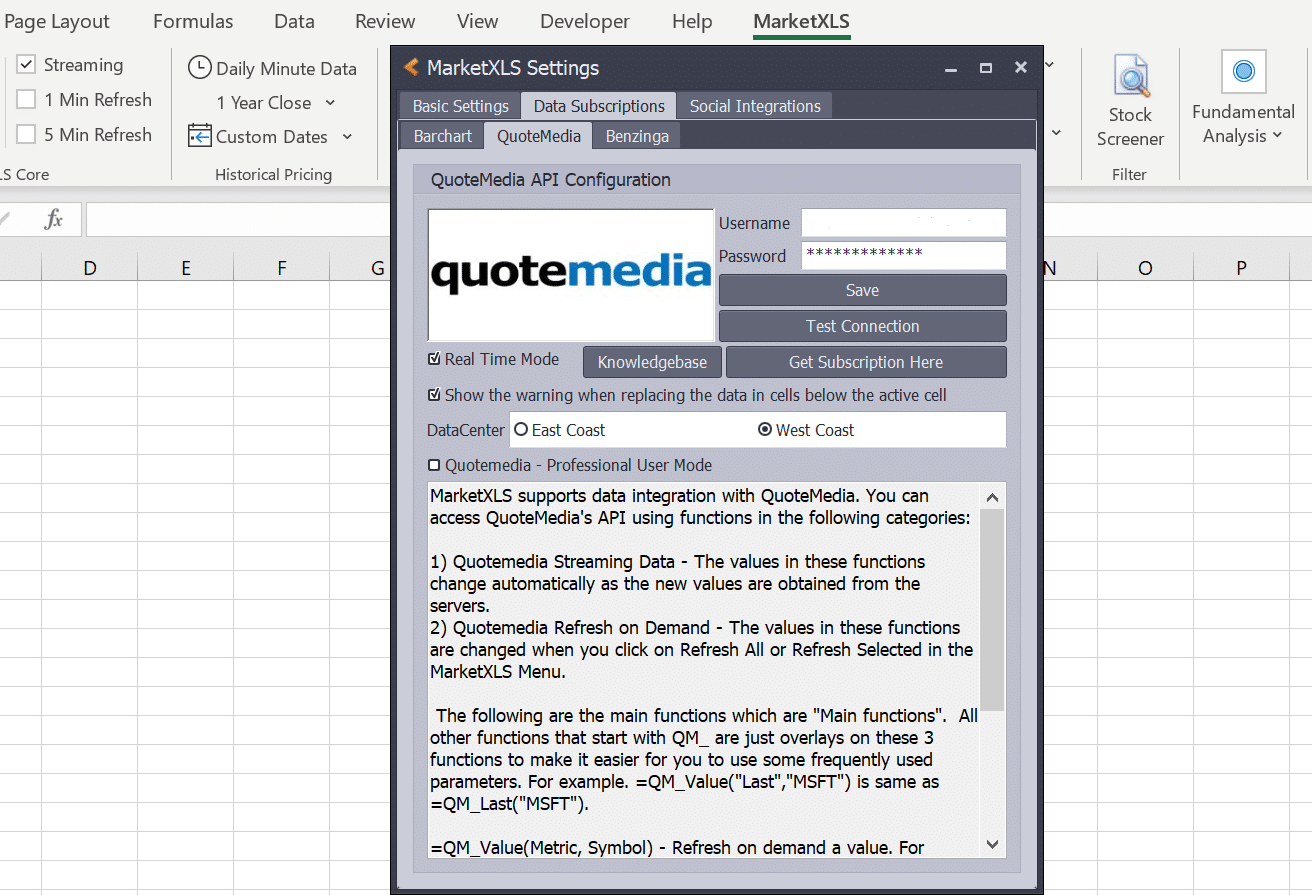
Task: Click the Username input field
Action: [904, 223]
